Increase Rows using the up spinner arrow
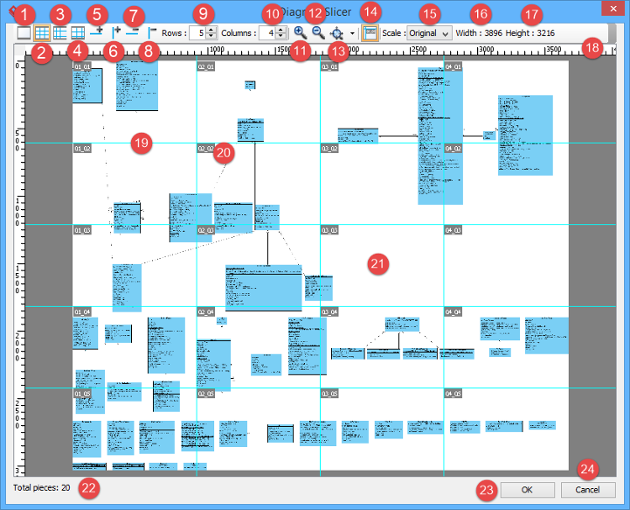Image resolution: width=630 pixels, height=510 pixels. point(211,29)
